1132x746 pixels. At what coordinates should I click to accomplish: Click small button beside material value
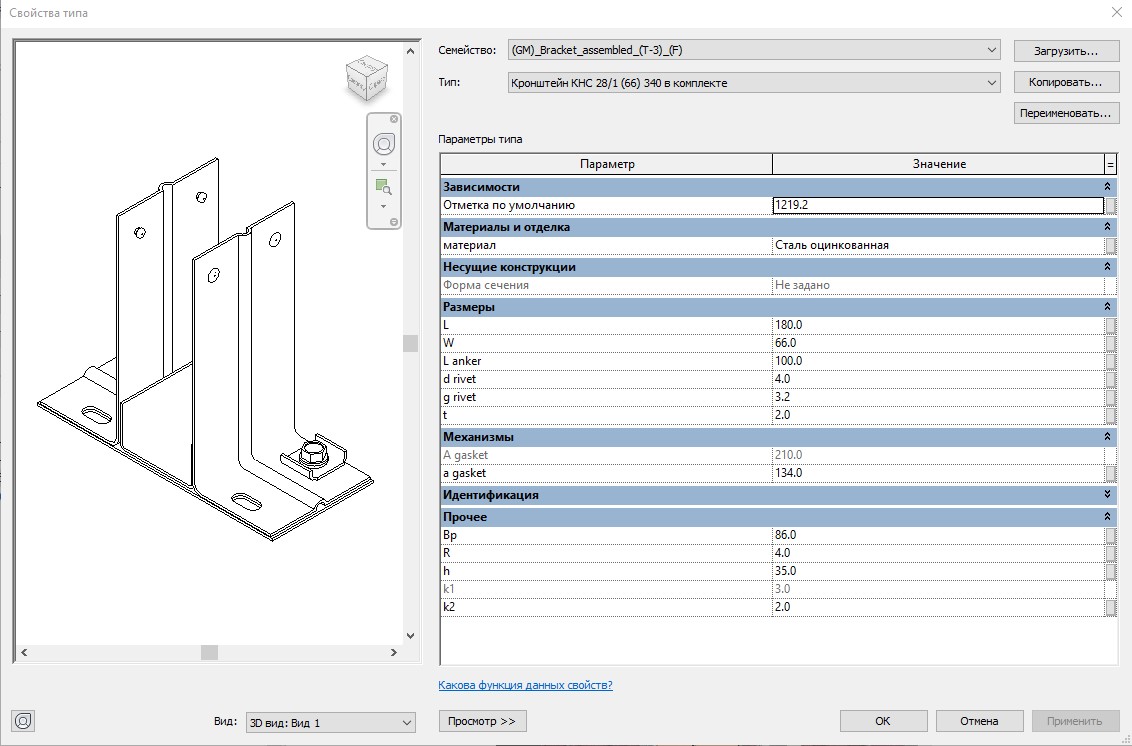point(1110,245)
